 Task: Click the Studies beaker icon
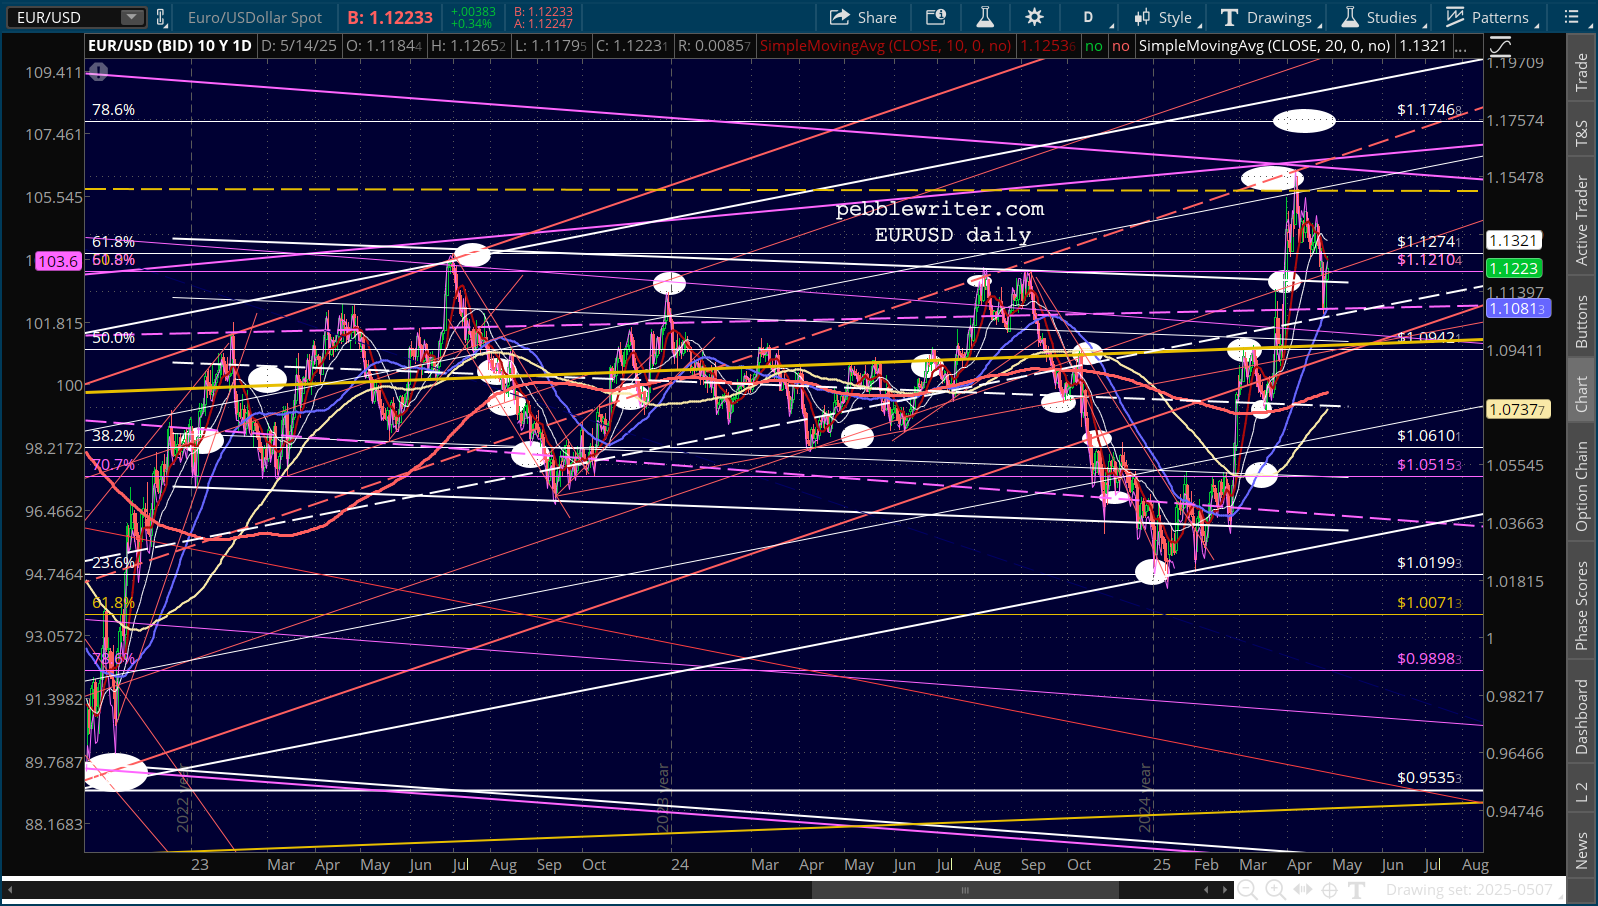tap(1350, 17)
